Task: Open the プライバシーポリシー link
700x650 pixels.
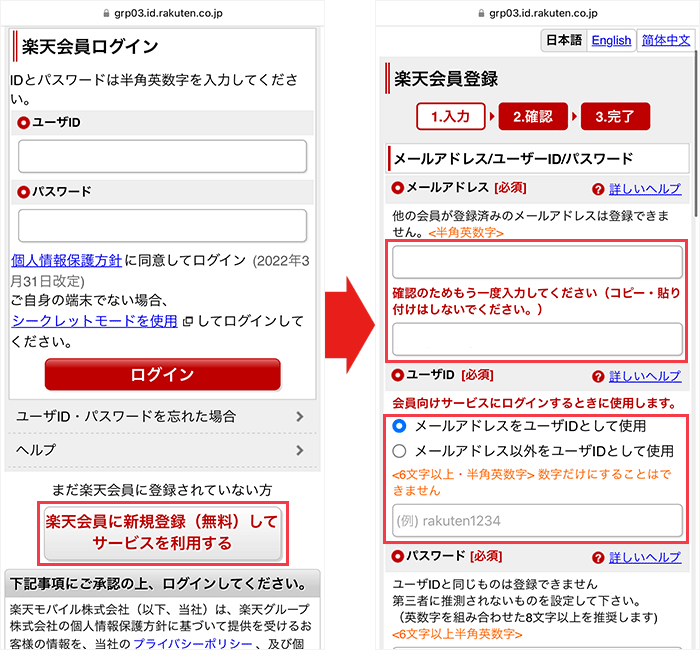Action: coord(193,644)
